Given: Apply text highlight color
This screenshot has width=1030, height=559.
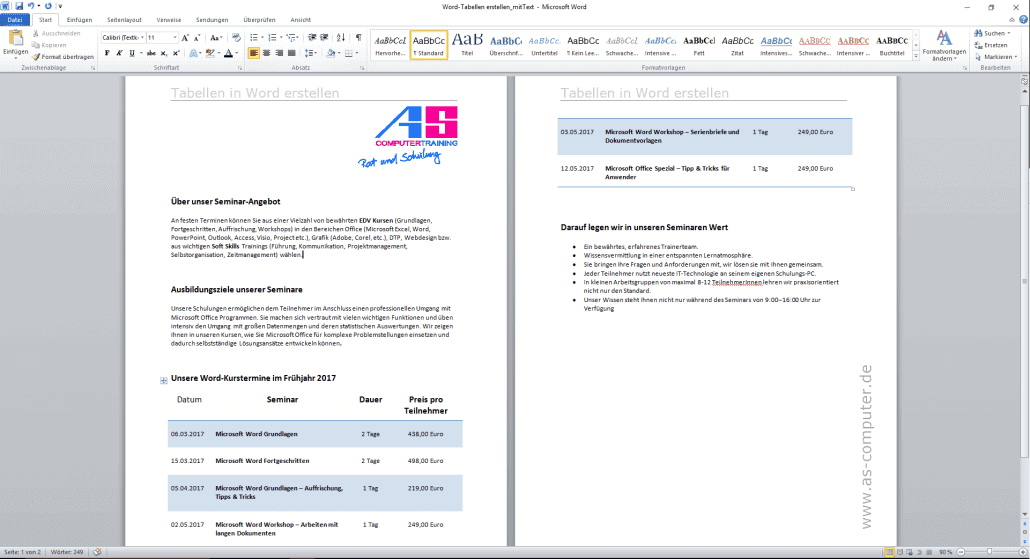Looking at the screenshot, I should point(210,53).
